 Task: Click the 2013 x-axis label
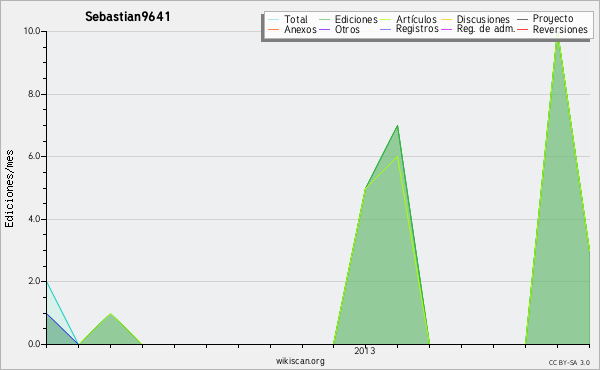[365, 351]
